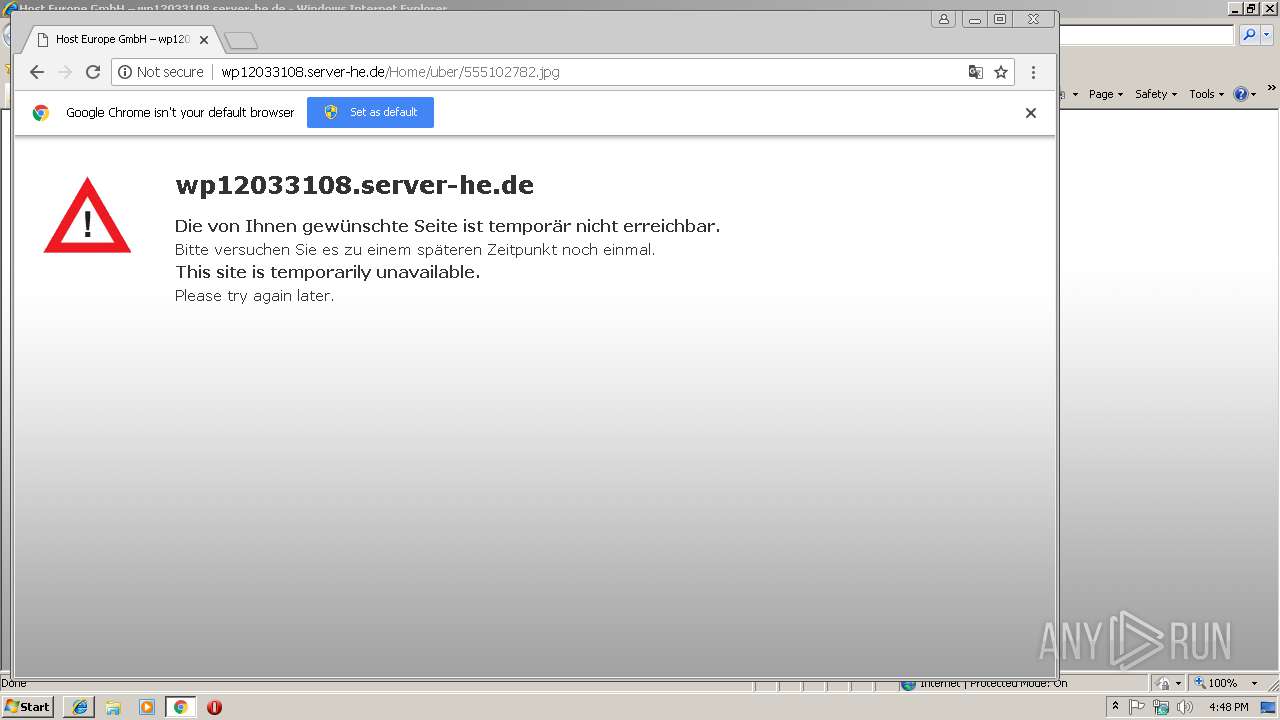The height and width of the screenshot is (720, 1280).
Task: Click the Action Center flag tray icon
Action: (1137, 707)
